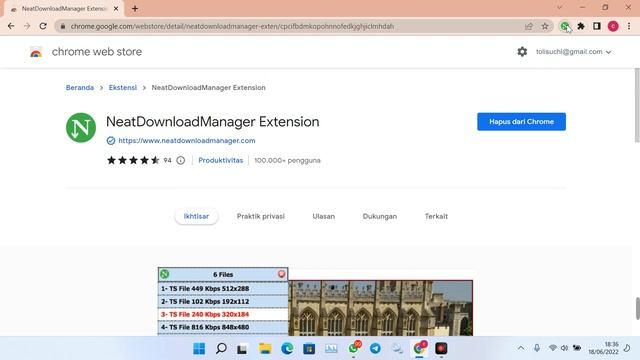The width and height of the screenshot is (640, 360).
Task: Open web store settings gear
Action: tap(522, 52)
